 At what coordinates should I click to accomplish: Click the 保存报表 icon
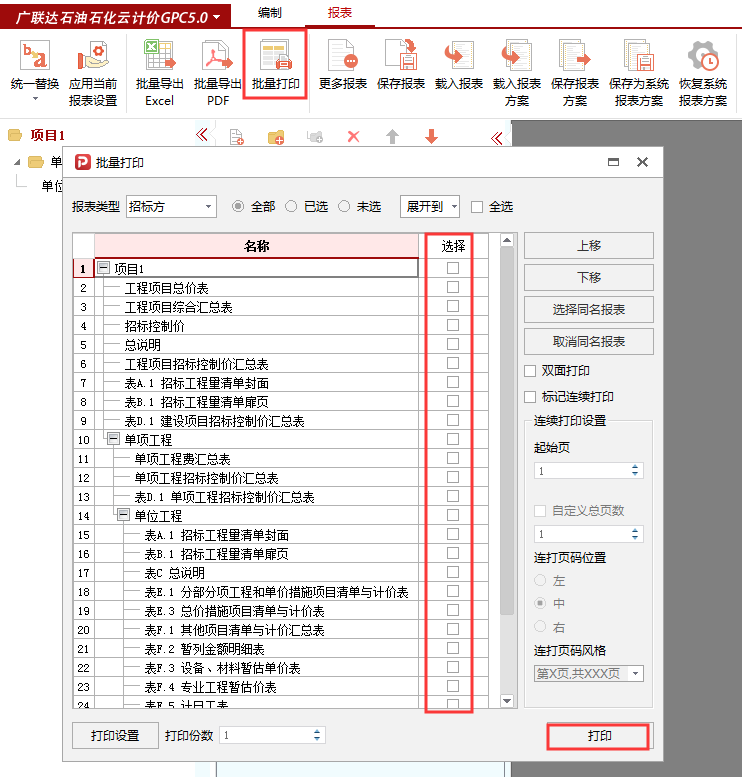(x=401, y=56)
